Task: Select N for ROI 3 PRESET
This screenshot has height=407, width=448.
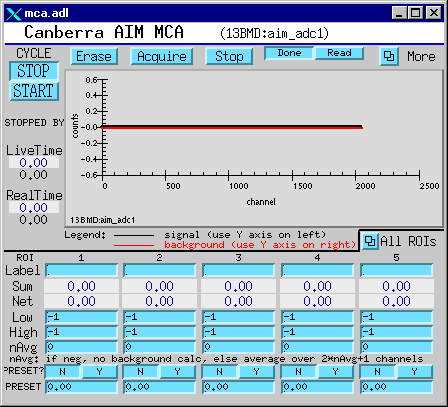Action: click(x=219, y=372)
